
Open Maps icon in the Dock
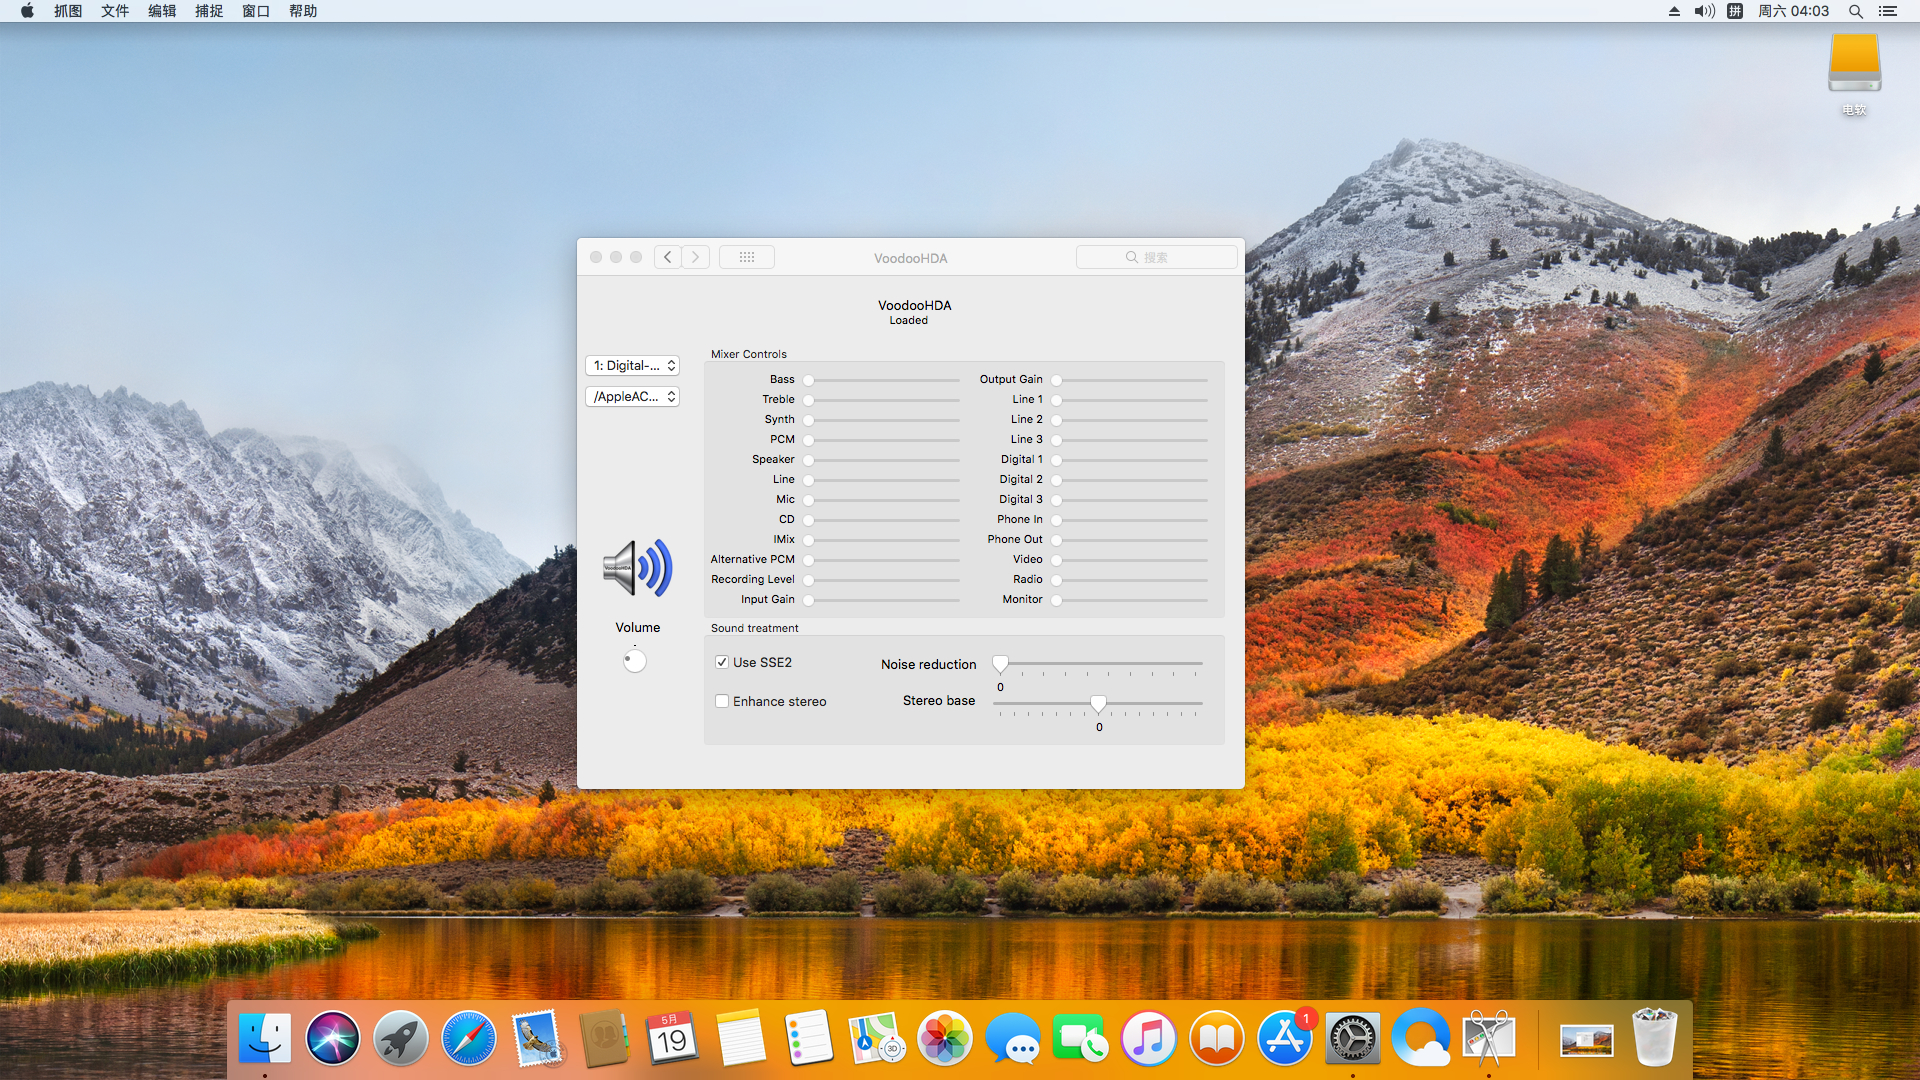pyautogui.click(x=877, y=1038)
